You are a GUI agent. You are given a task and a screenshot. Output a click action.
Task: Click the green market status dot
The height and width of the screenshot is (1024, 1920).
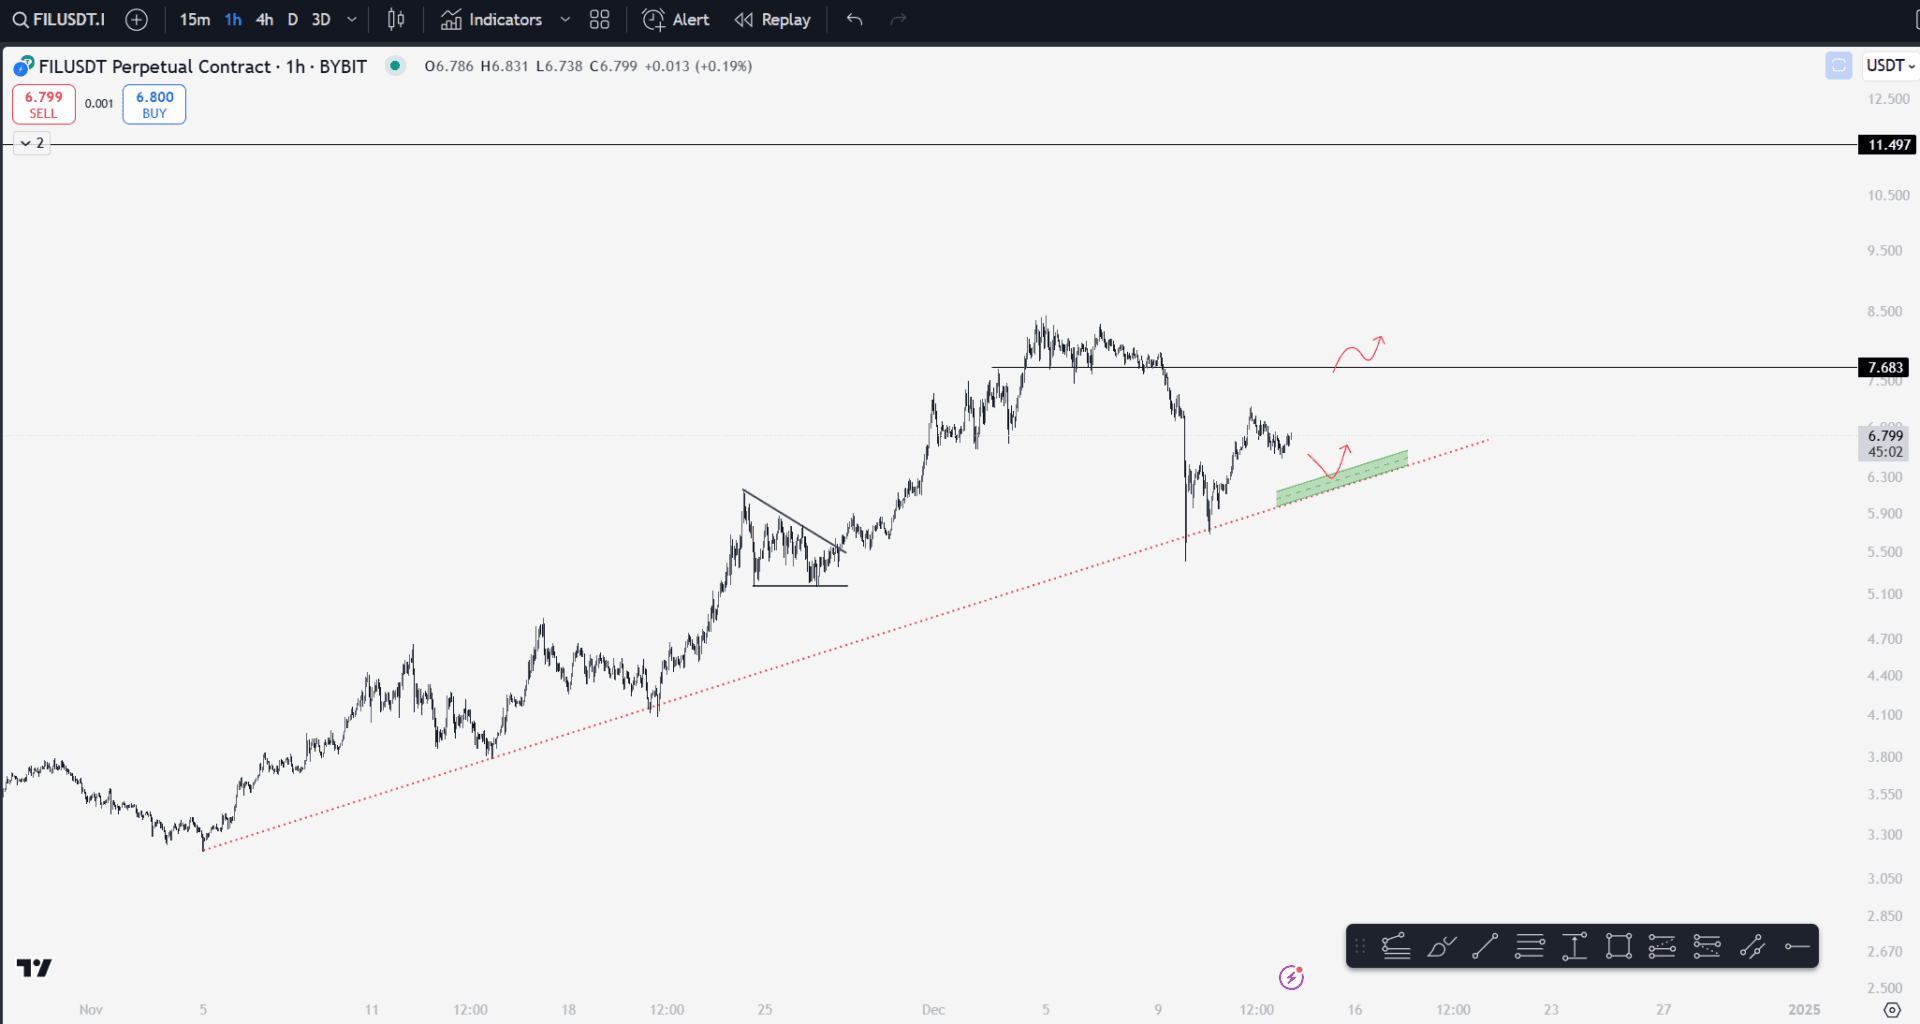click(396, 66)
